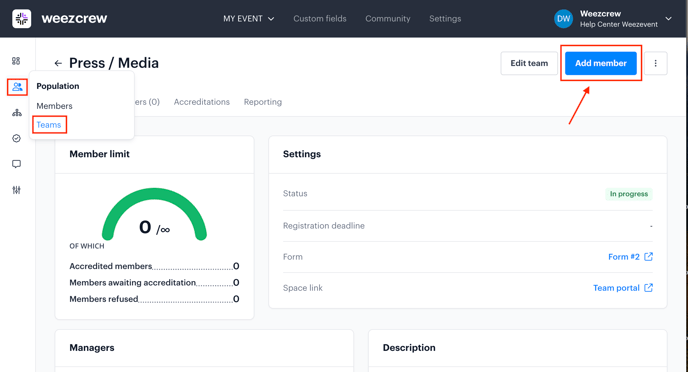Open the three-dot more options menu
Screen dimensions: 688x372
point(656,63)
